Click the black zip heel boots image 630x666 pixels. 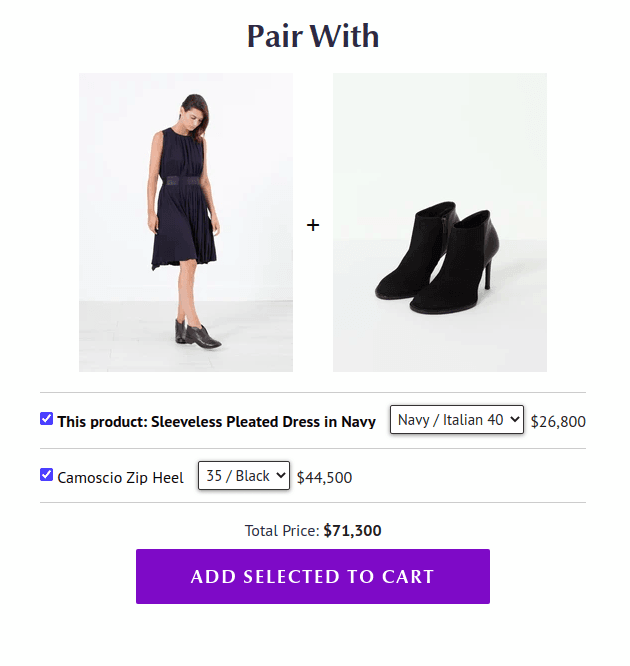(439, 222)
